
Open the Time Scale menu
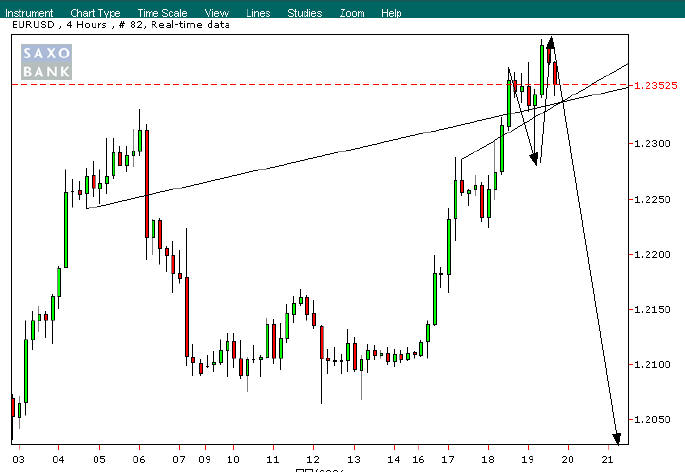point(163,13)
